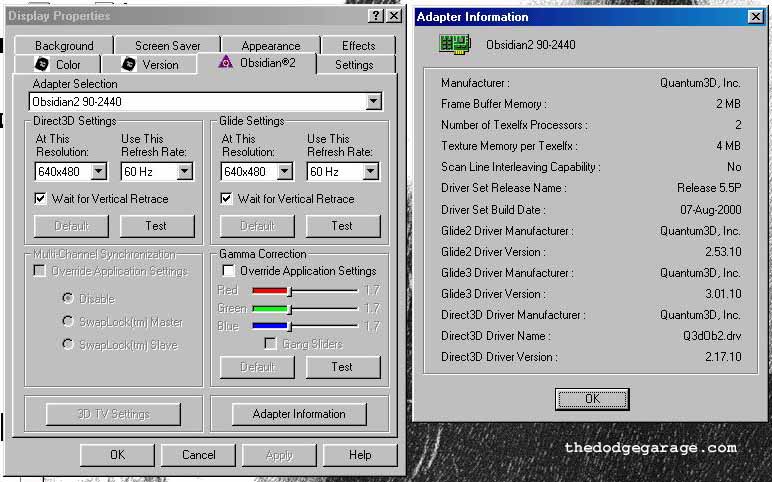Click the Green gamma slider handle

pos(290,309)
